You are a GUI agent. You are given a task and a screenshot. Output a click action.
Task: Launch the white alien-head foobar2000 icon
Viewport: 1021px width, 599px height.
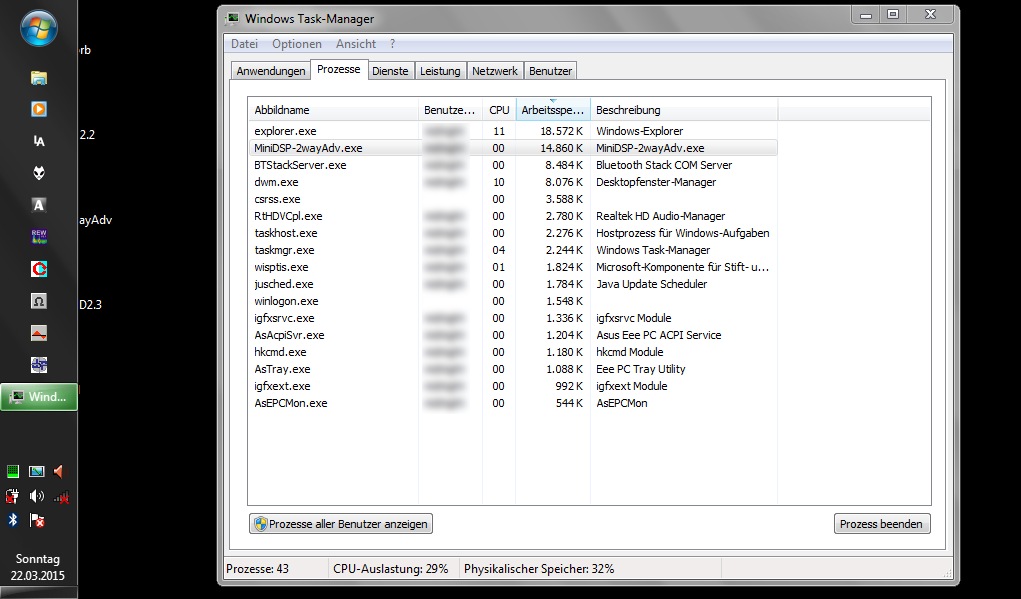click(x=39, y=173)
